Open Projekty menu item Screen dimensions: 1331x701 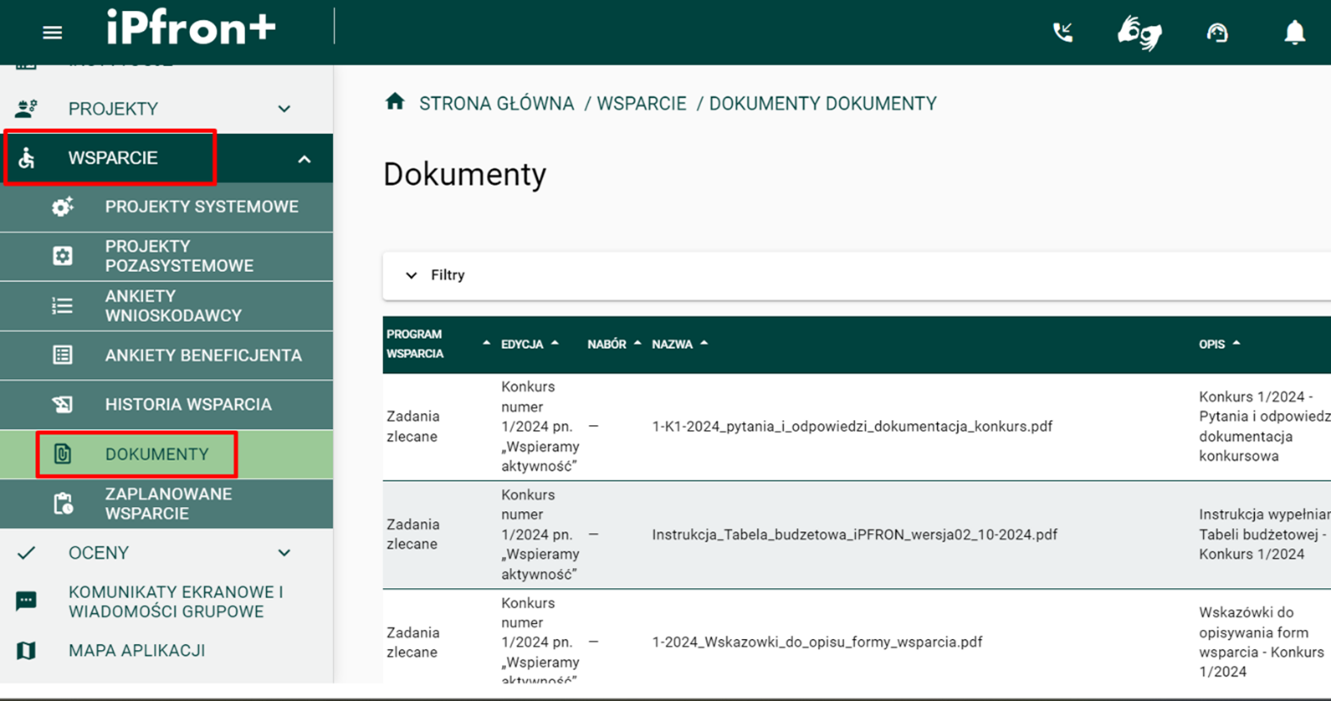pos(166,109)
